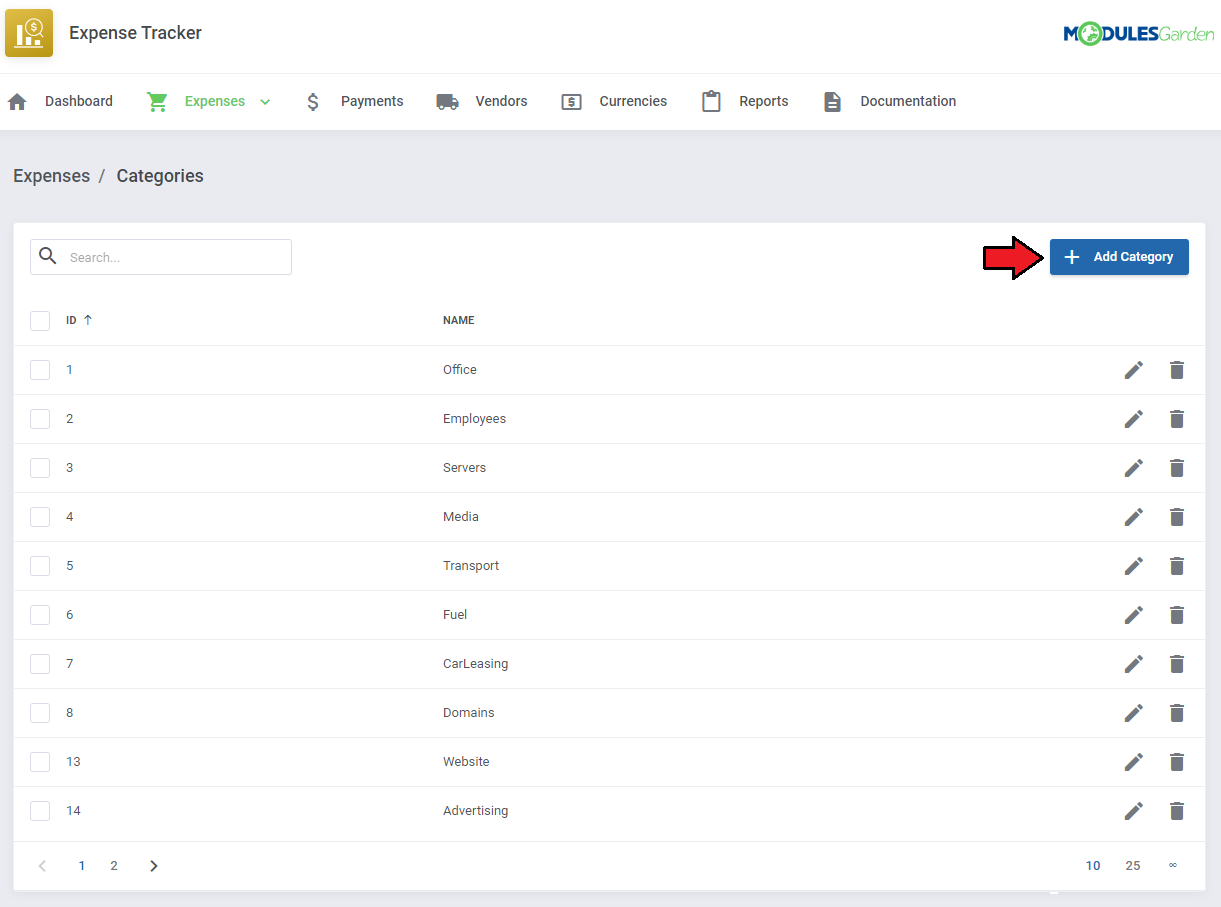The height and width of the screenshot is (907, 1221).
Task: Edit the Servers category with pencil icon
Action: point(1133,468)
